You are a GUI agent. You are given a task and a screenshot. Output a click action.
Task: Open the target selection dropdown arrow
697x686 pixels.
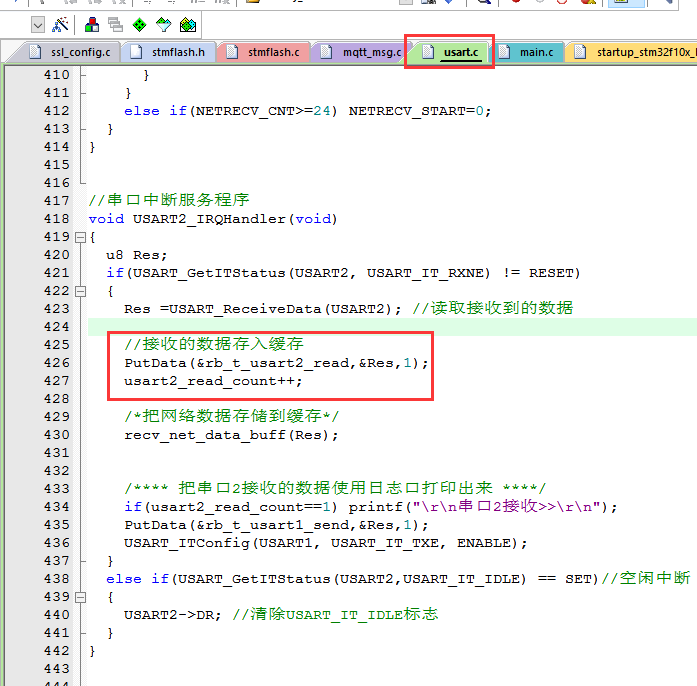click(x=38, y=25)
